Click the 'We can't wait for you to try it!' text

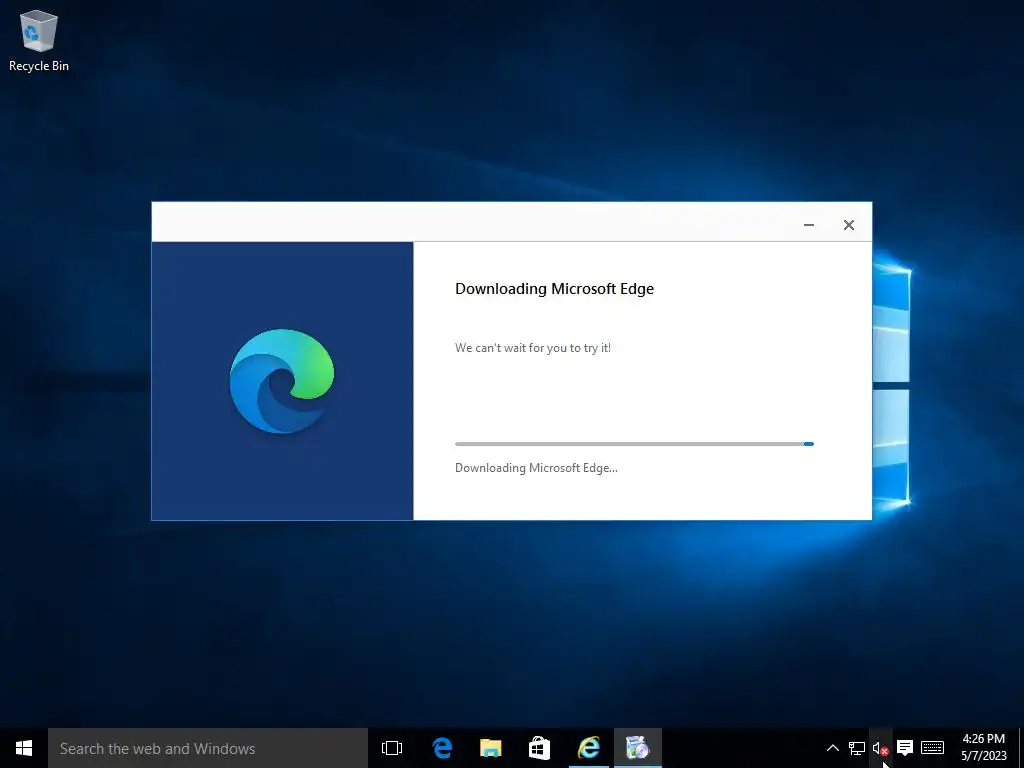click(533, 348)
